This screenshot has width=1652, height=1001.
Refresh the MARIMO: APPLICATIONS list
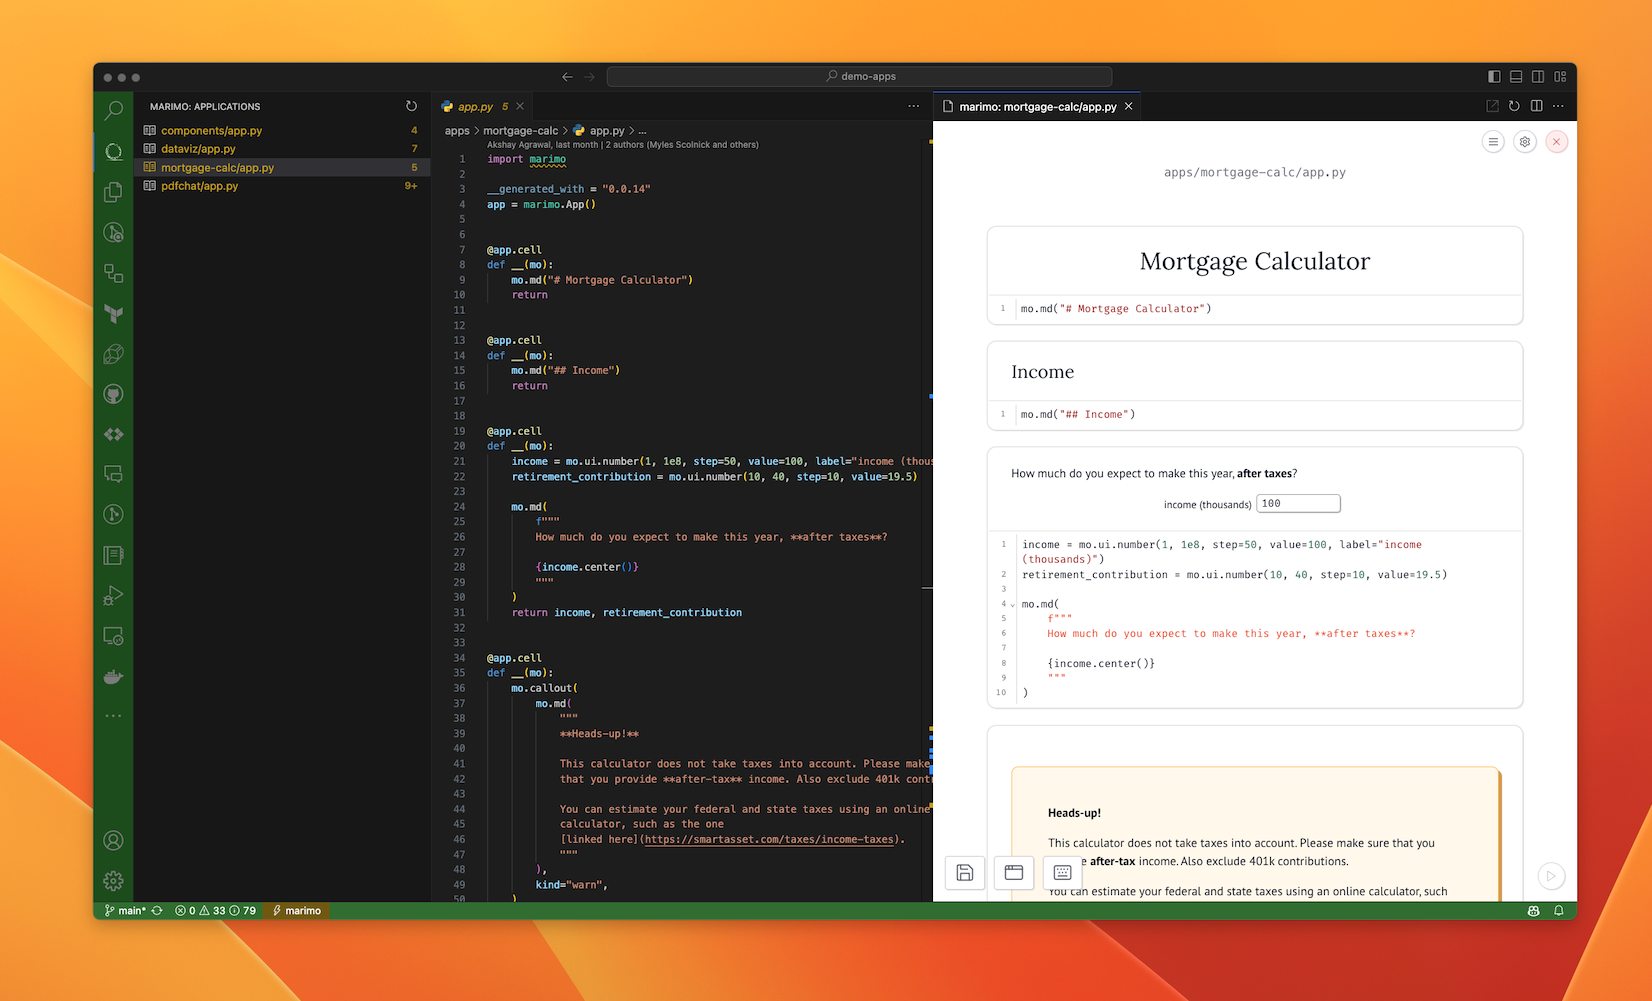point(412,106)
